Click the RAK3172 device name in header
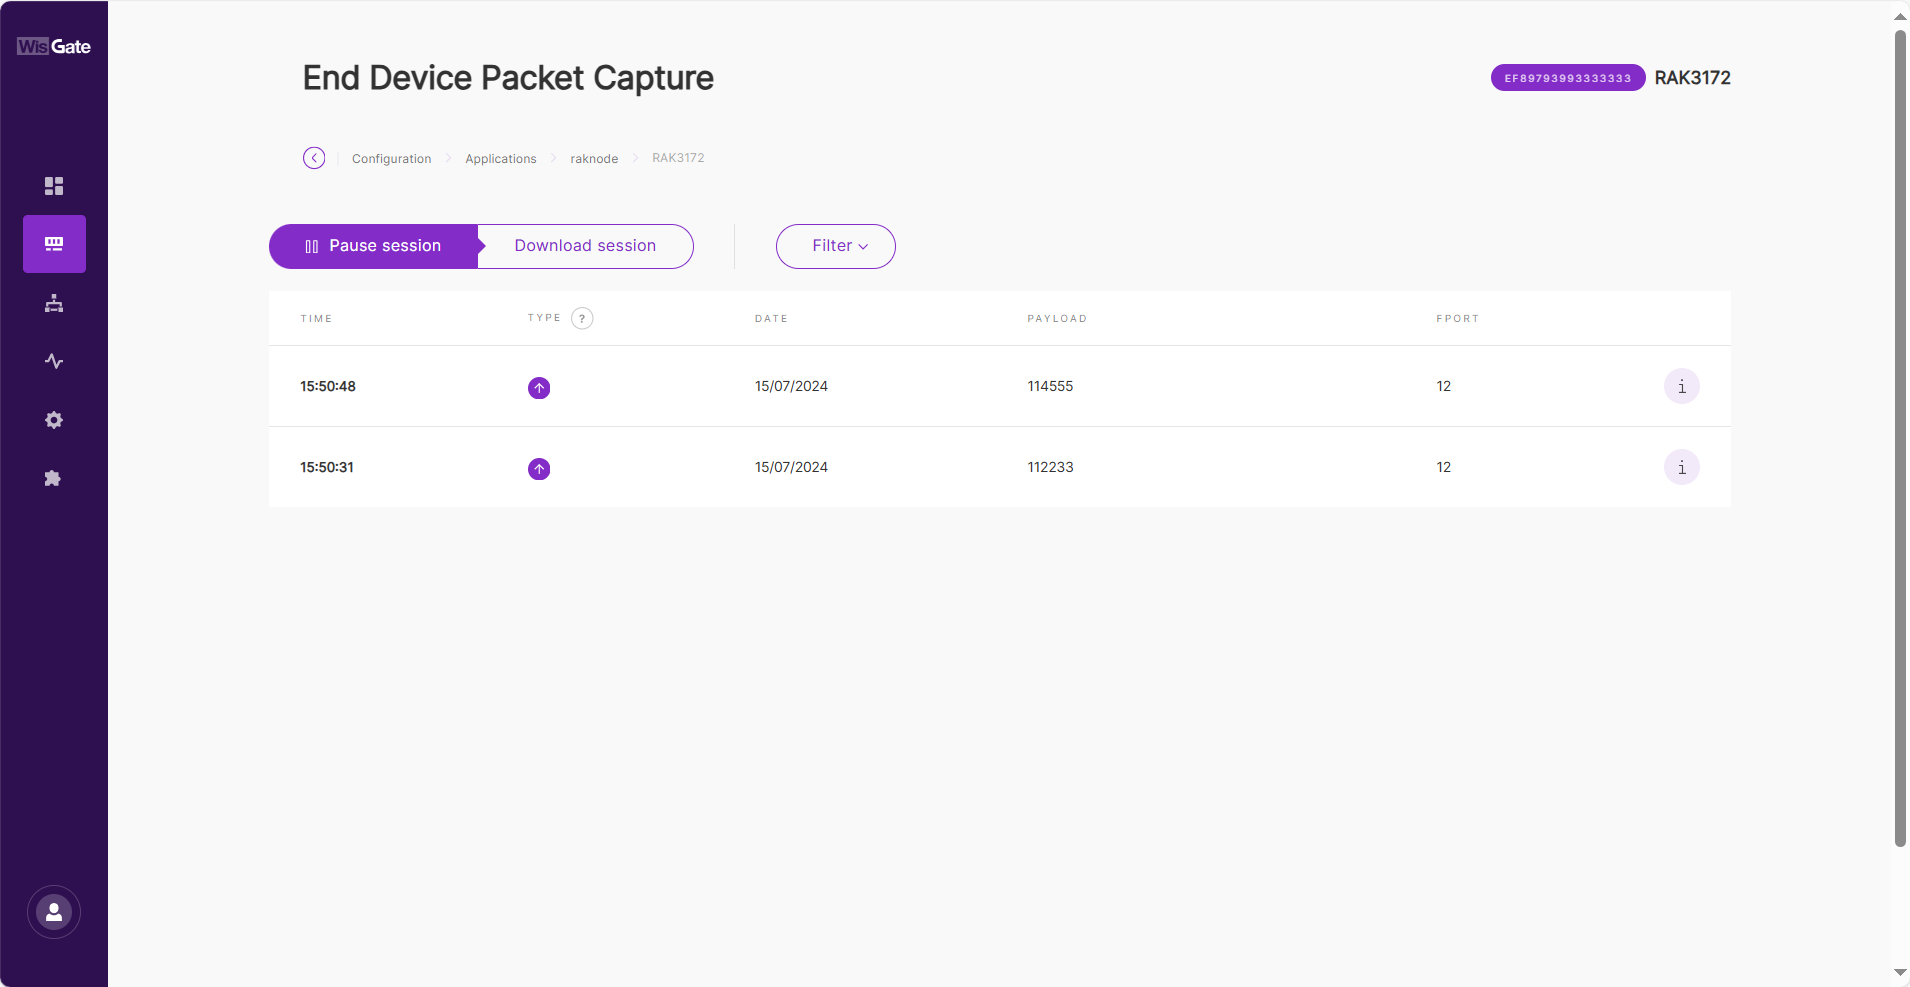This screenshot has height=987, width=1910. click(x=1692, y=78)
